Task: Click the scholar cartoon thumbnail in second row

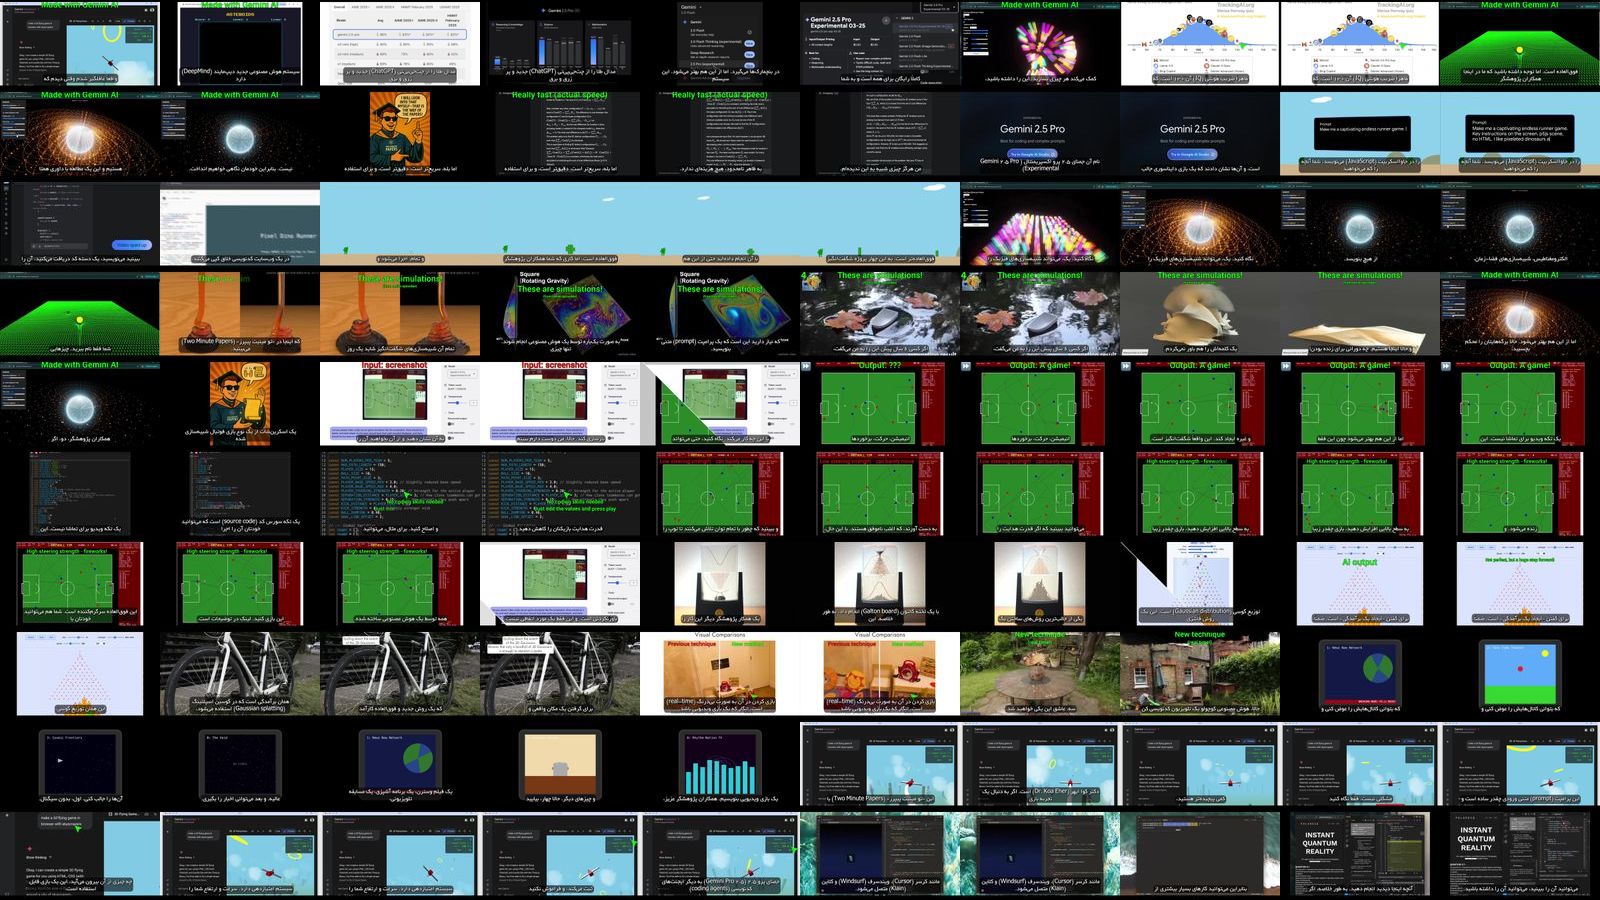Action: [x=399, y=133]
